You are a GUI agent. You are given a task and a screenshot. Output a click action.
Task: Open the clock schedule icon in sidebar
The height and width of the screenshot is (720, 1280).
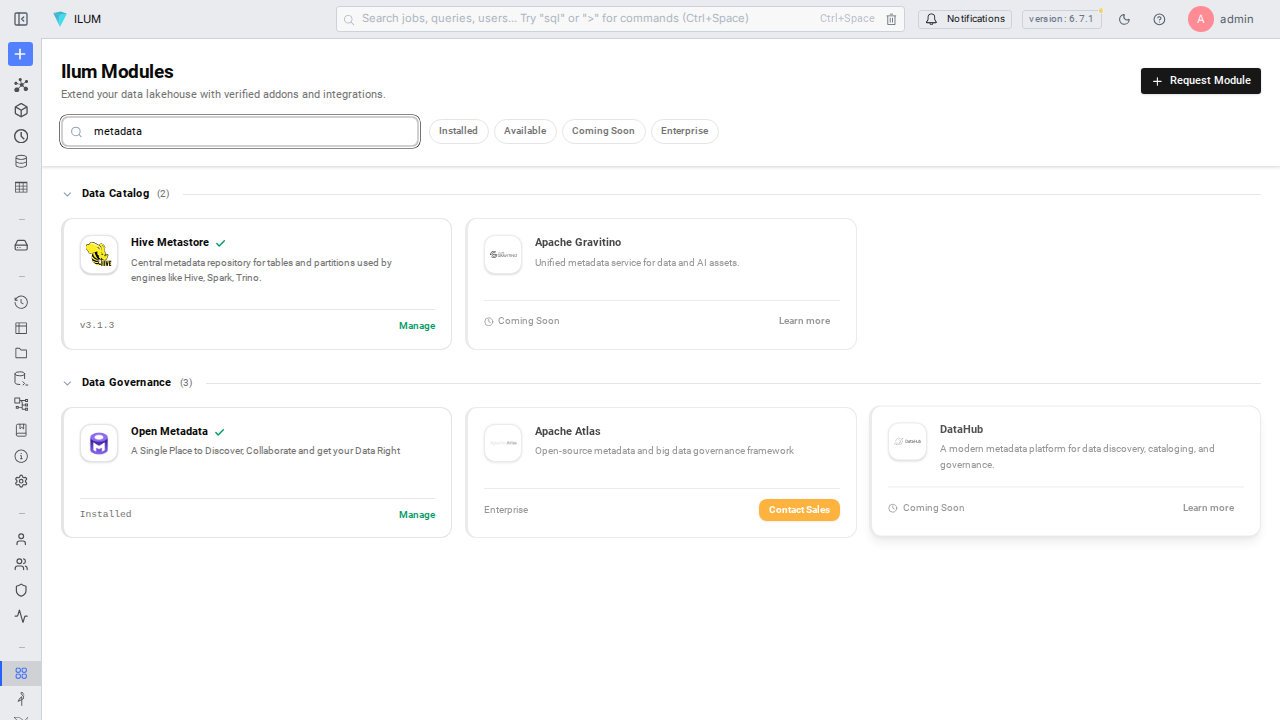(x=21, y=136)
